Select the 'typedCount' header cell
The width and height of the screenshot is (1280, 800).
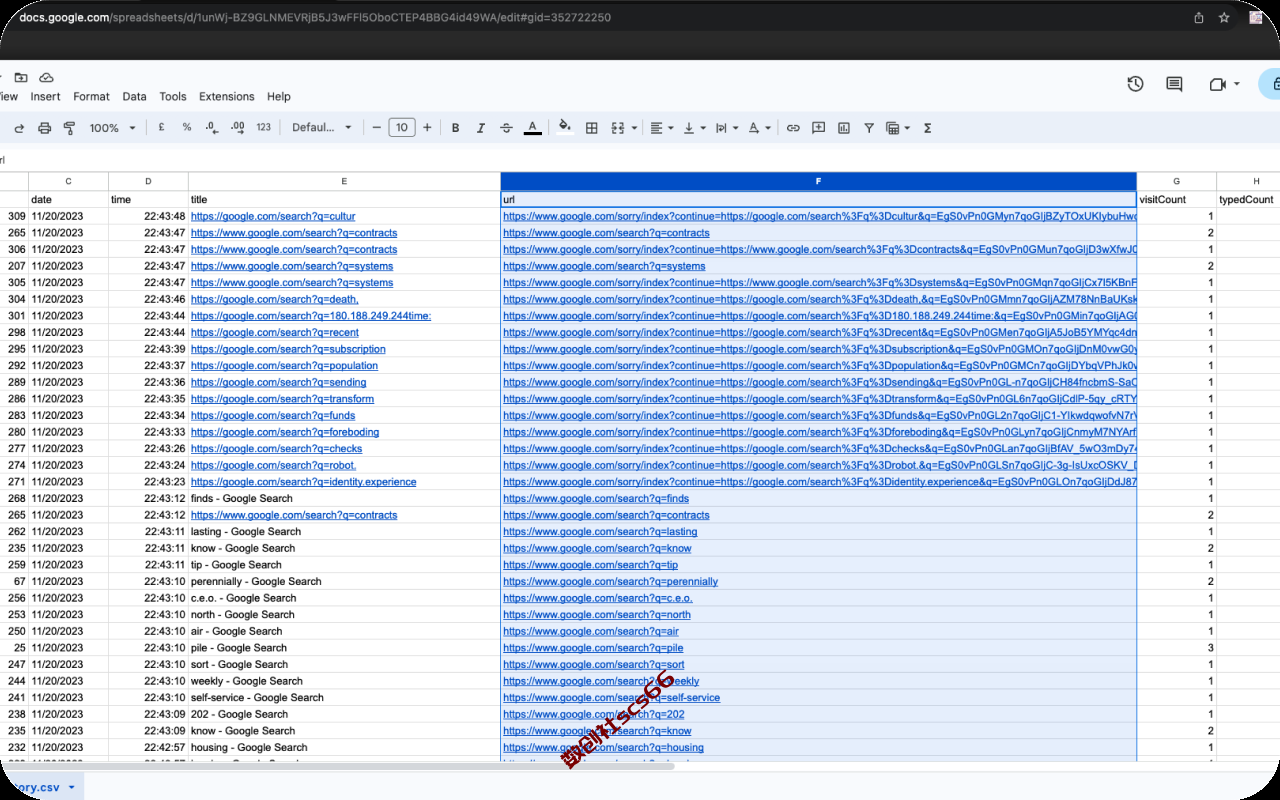[x=1247, y=199]
